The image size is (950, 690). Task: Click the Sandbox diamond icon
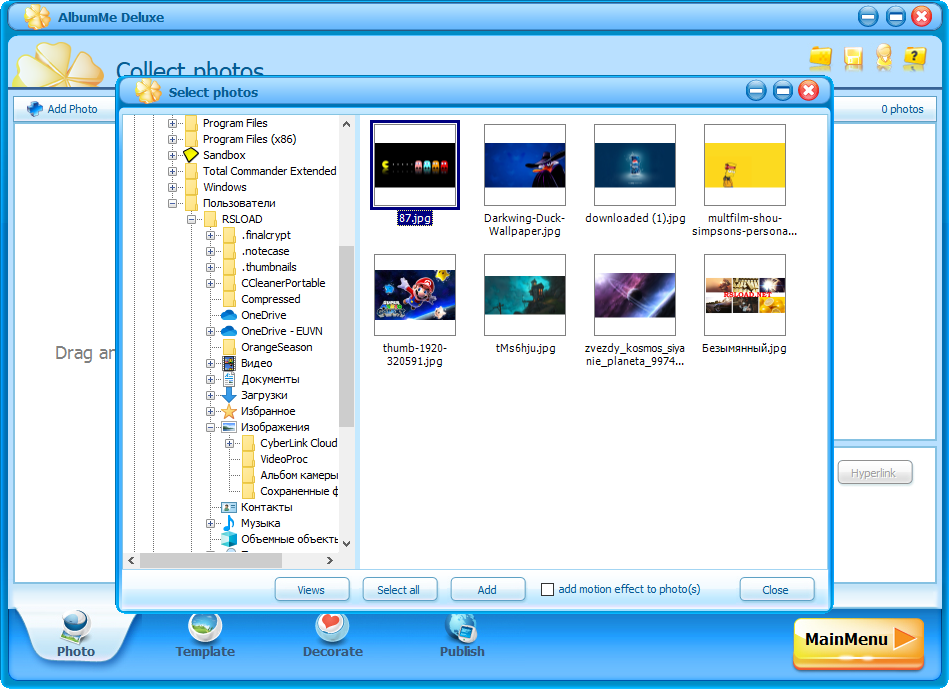click(x=191, y=155)
